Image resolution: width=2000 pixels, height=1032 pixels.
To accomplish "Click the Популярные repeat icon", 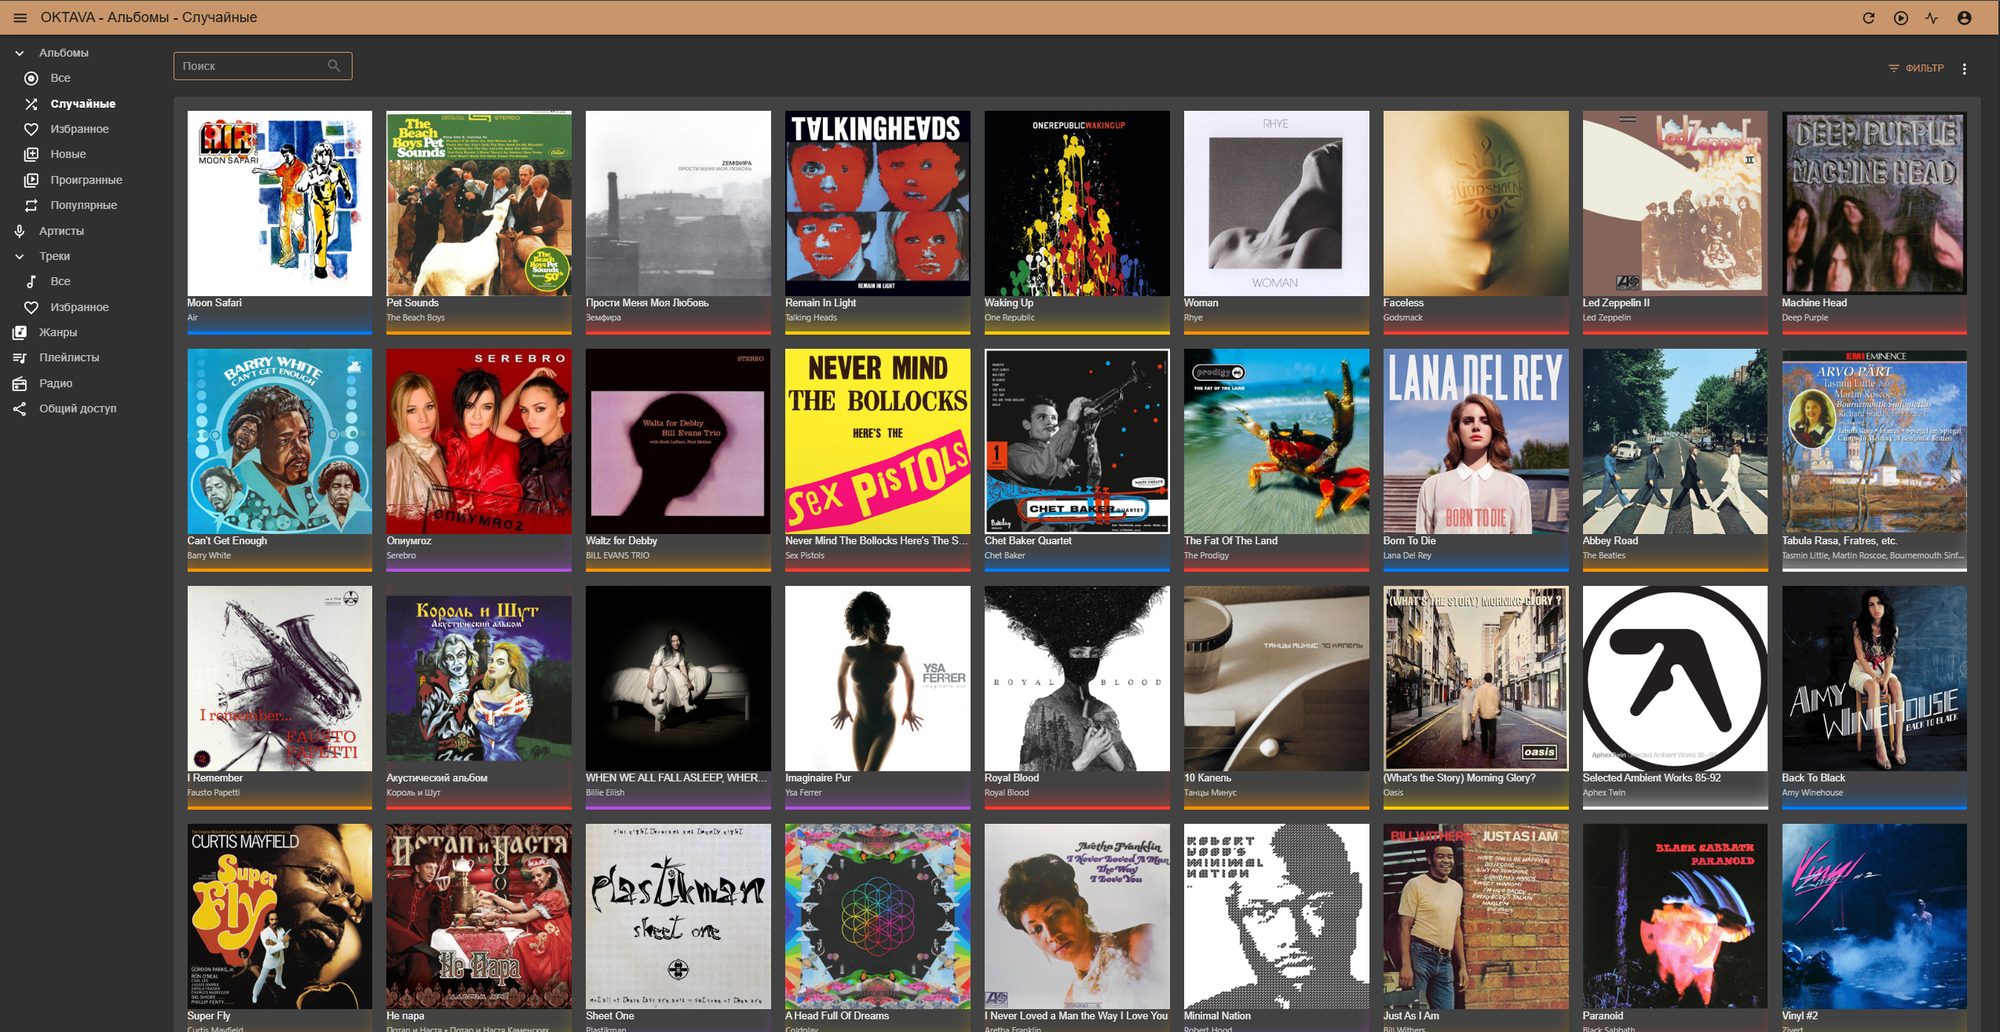I will pyautogui.click(x=31, y=205).
